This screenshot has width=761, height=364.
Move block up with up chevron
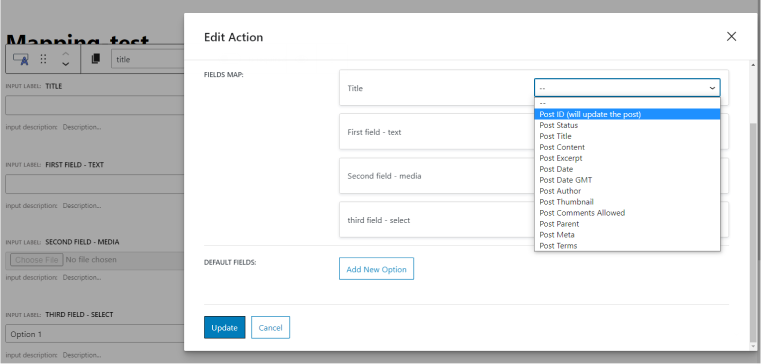pyautogui.click(x=66, y=54)
